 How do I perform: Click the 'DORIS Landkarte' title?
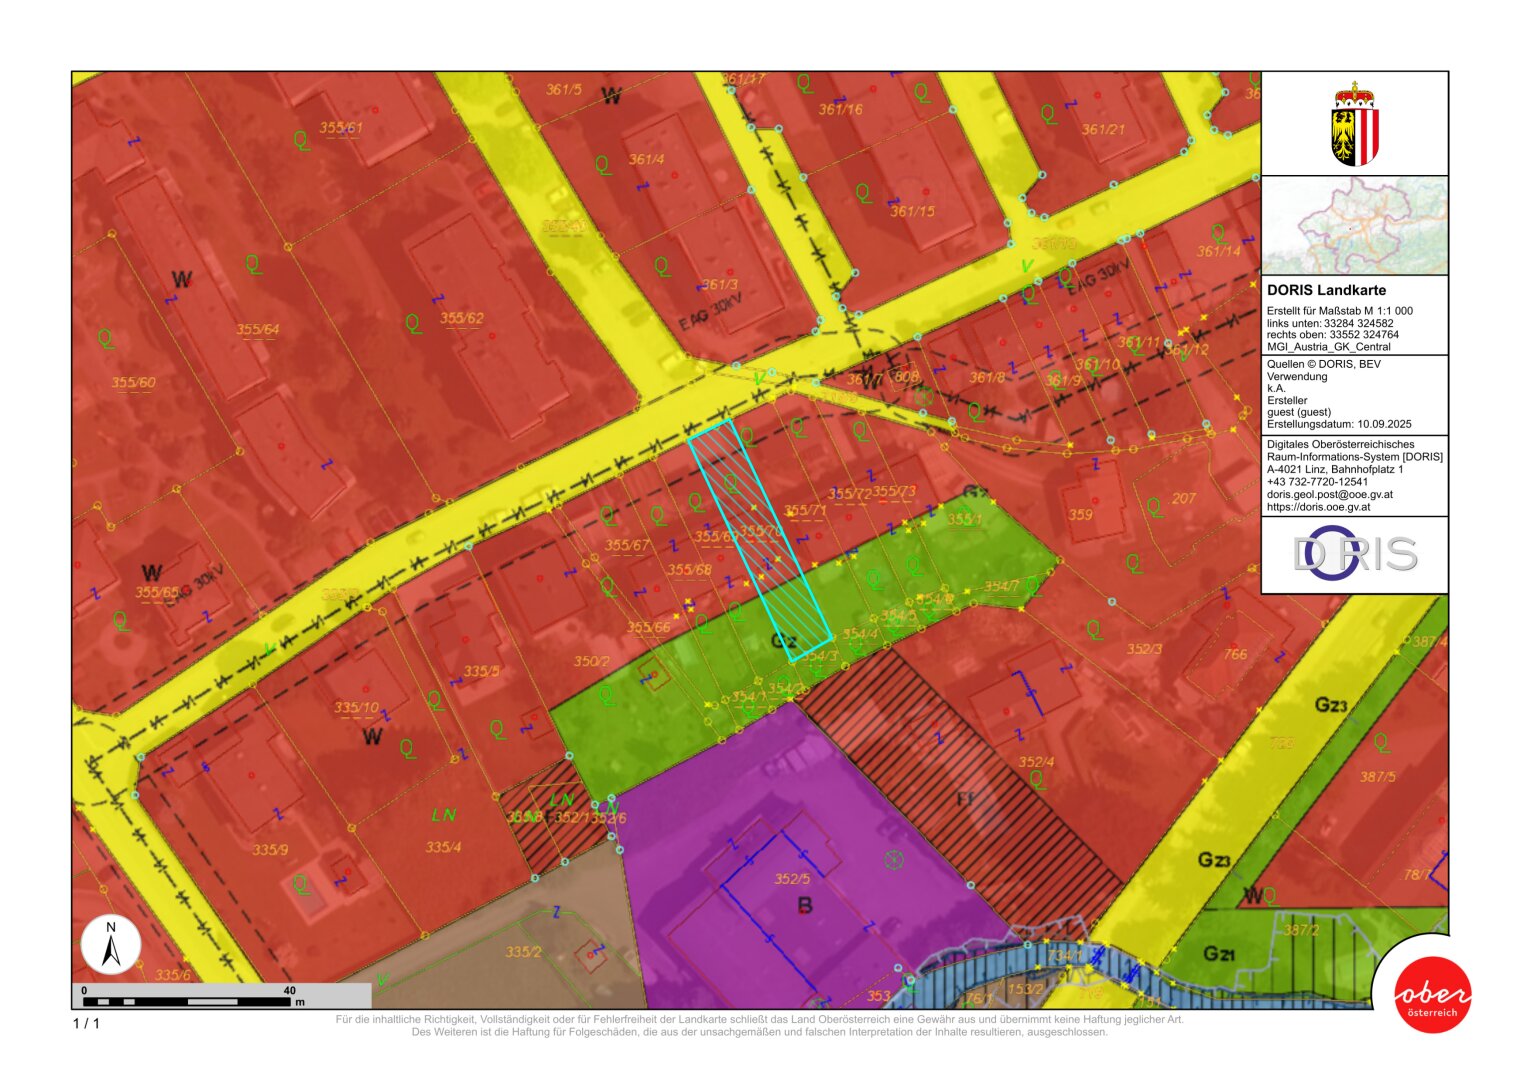click(x=1326, y=290)
